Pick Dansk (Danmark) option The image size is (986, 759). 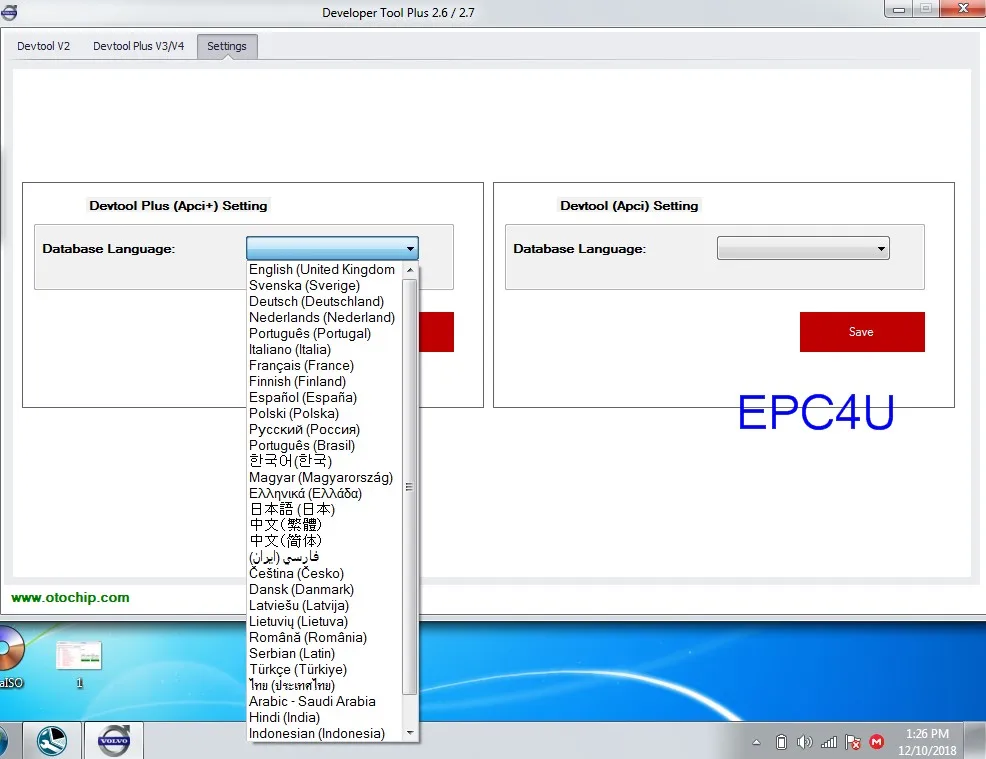(324, 589)
